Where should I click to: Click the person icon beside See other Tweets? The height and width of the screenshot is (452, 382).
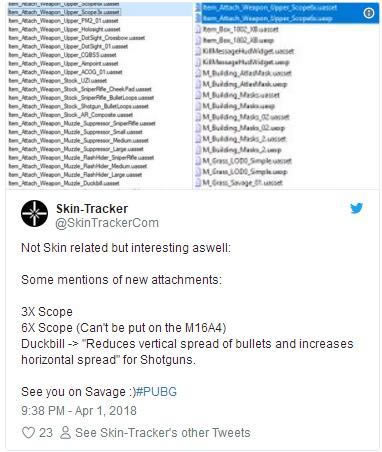pos(65,433)
